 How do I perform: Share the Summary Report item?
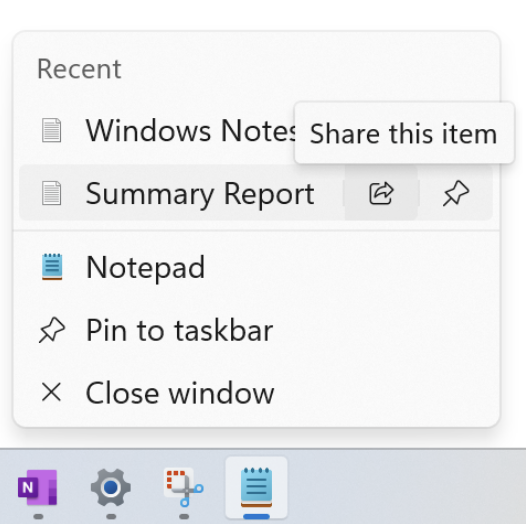(381, 193)
